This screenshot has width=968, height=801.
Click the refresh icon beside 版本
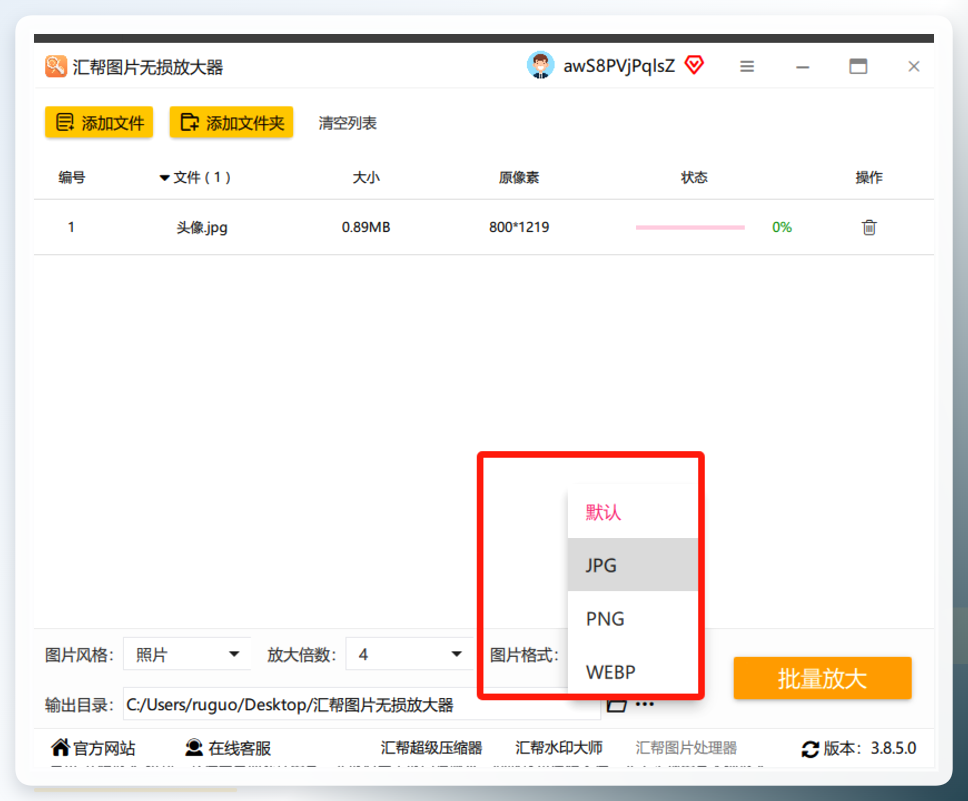pyautogui.click(x=810, y=749)
